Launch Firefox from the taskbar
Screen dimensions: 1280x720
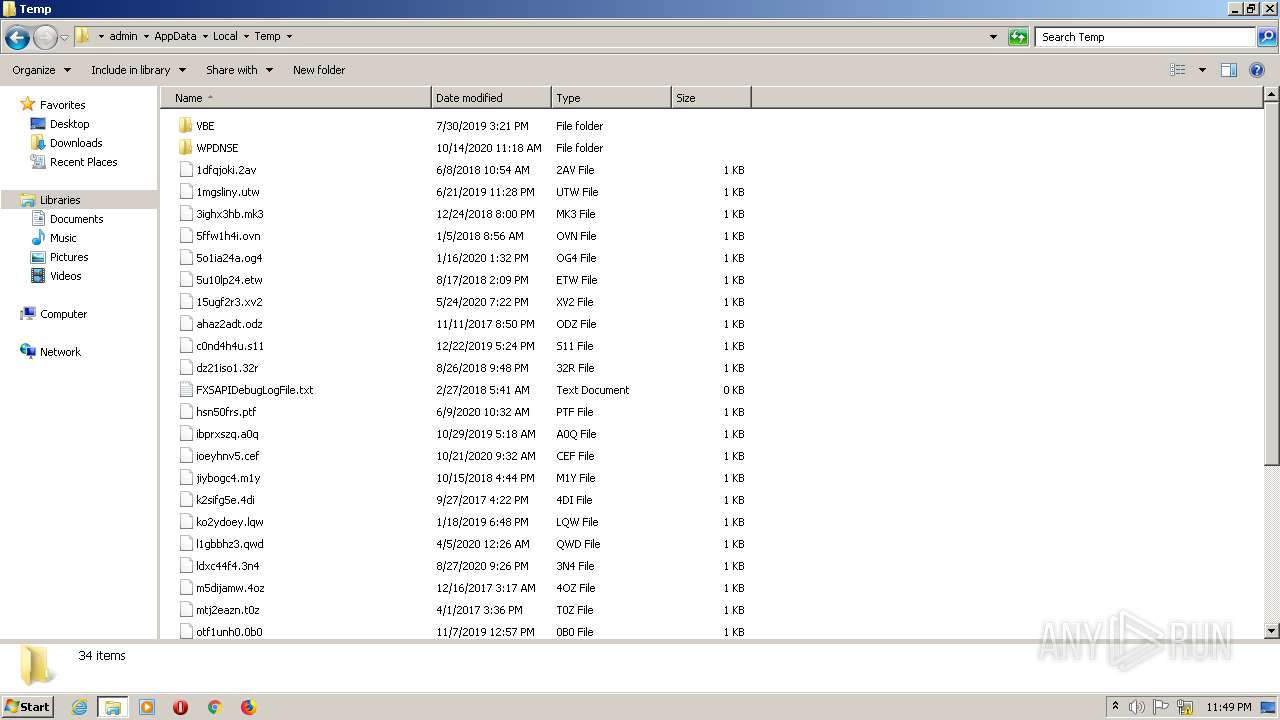click(x=248, y=707)
